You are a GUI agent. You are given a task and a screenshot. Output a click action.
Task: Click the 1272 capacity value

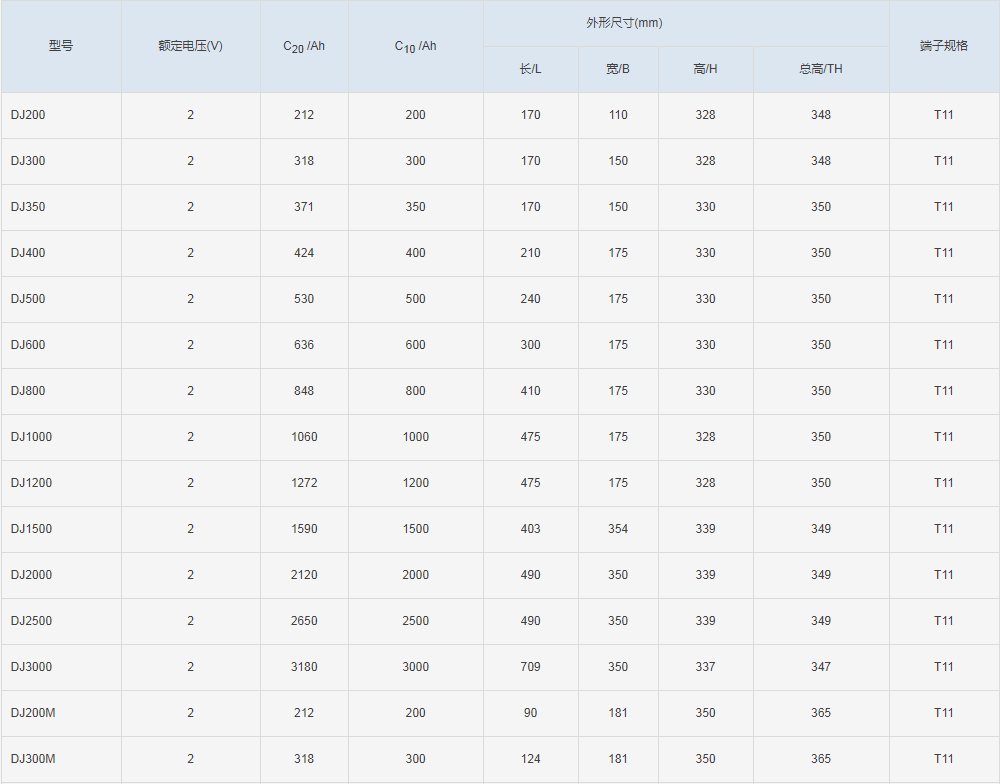[304, 483]
